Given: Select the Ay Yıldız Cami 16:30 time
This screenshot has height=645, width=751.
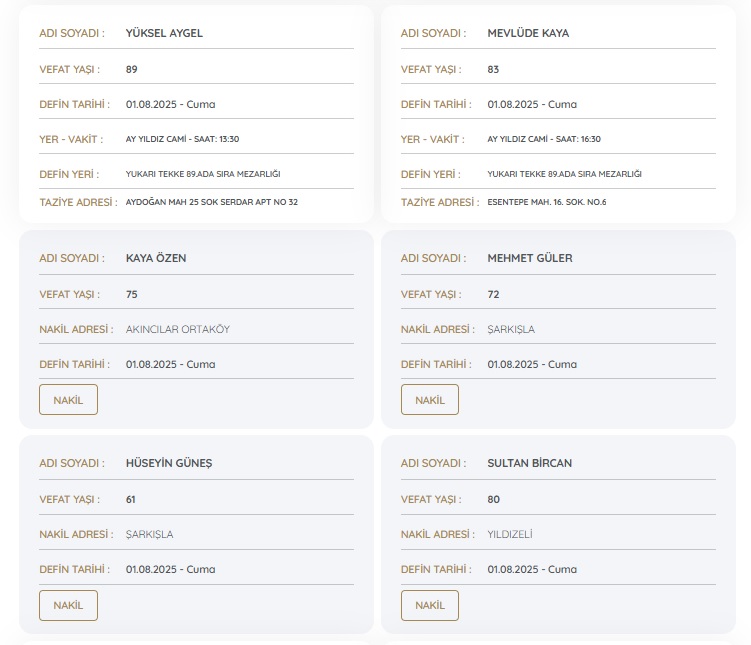Looking at the screenshot, I should 544,139.
